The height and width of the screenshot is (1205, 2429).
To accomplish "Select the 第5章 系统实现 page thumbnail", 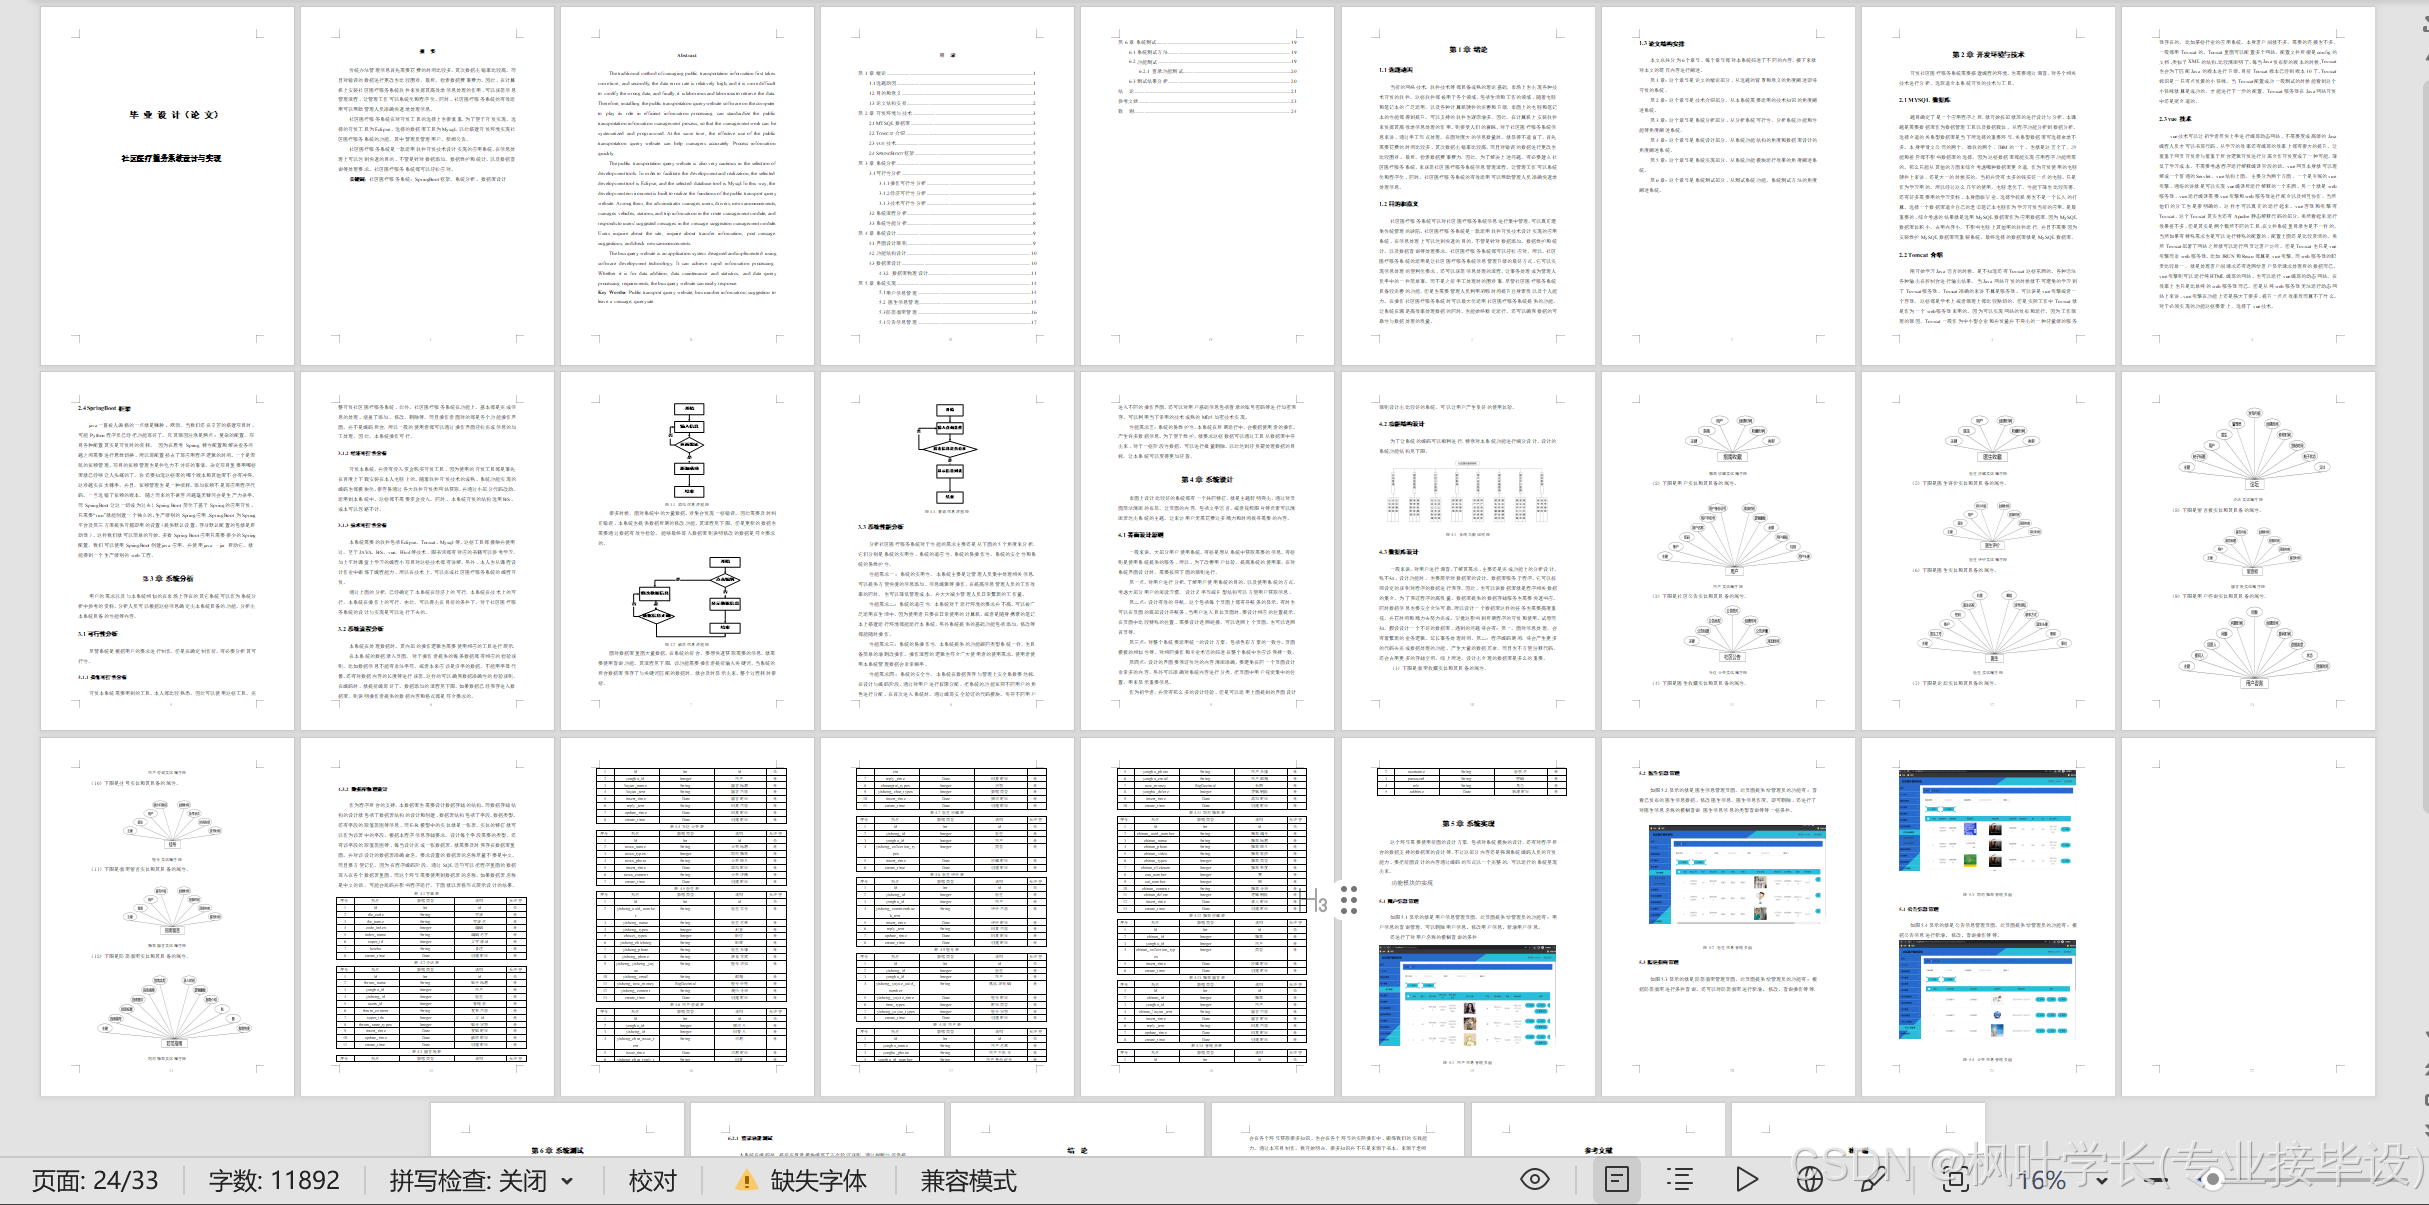I will [1468, 917].
